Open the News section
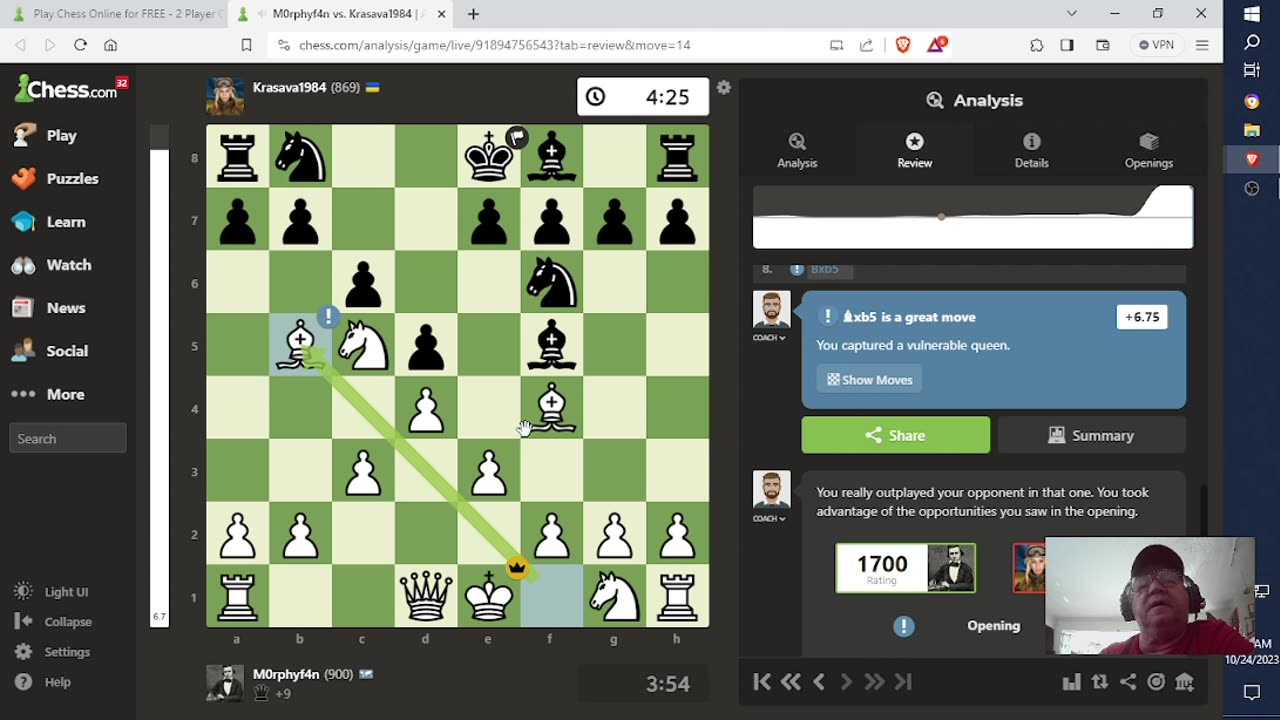The image size is (1280, 720). tap(48, 308)
